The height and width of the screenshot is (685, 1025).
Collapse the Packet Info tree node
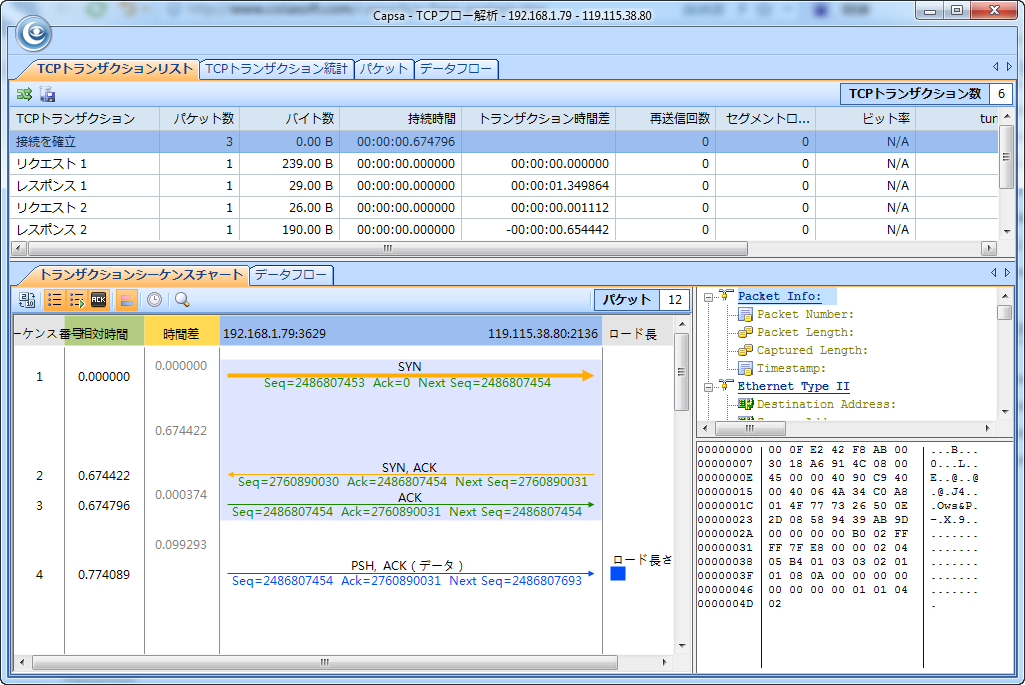point(708,297)
